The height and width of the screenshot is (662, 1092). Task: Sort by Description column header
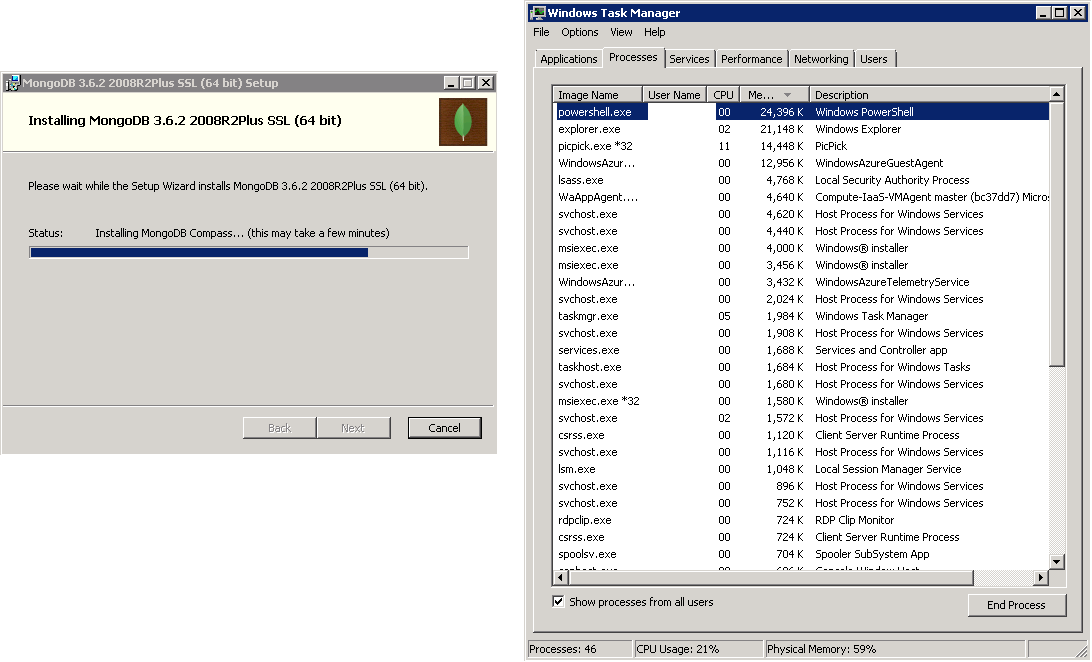point(929,95)
